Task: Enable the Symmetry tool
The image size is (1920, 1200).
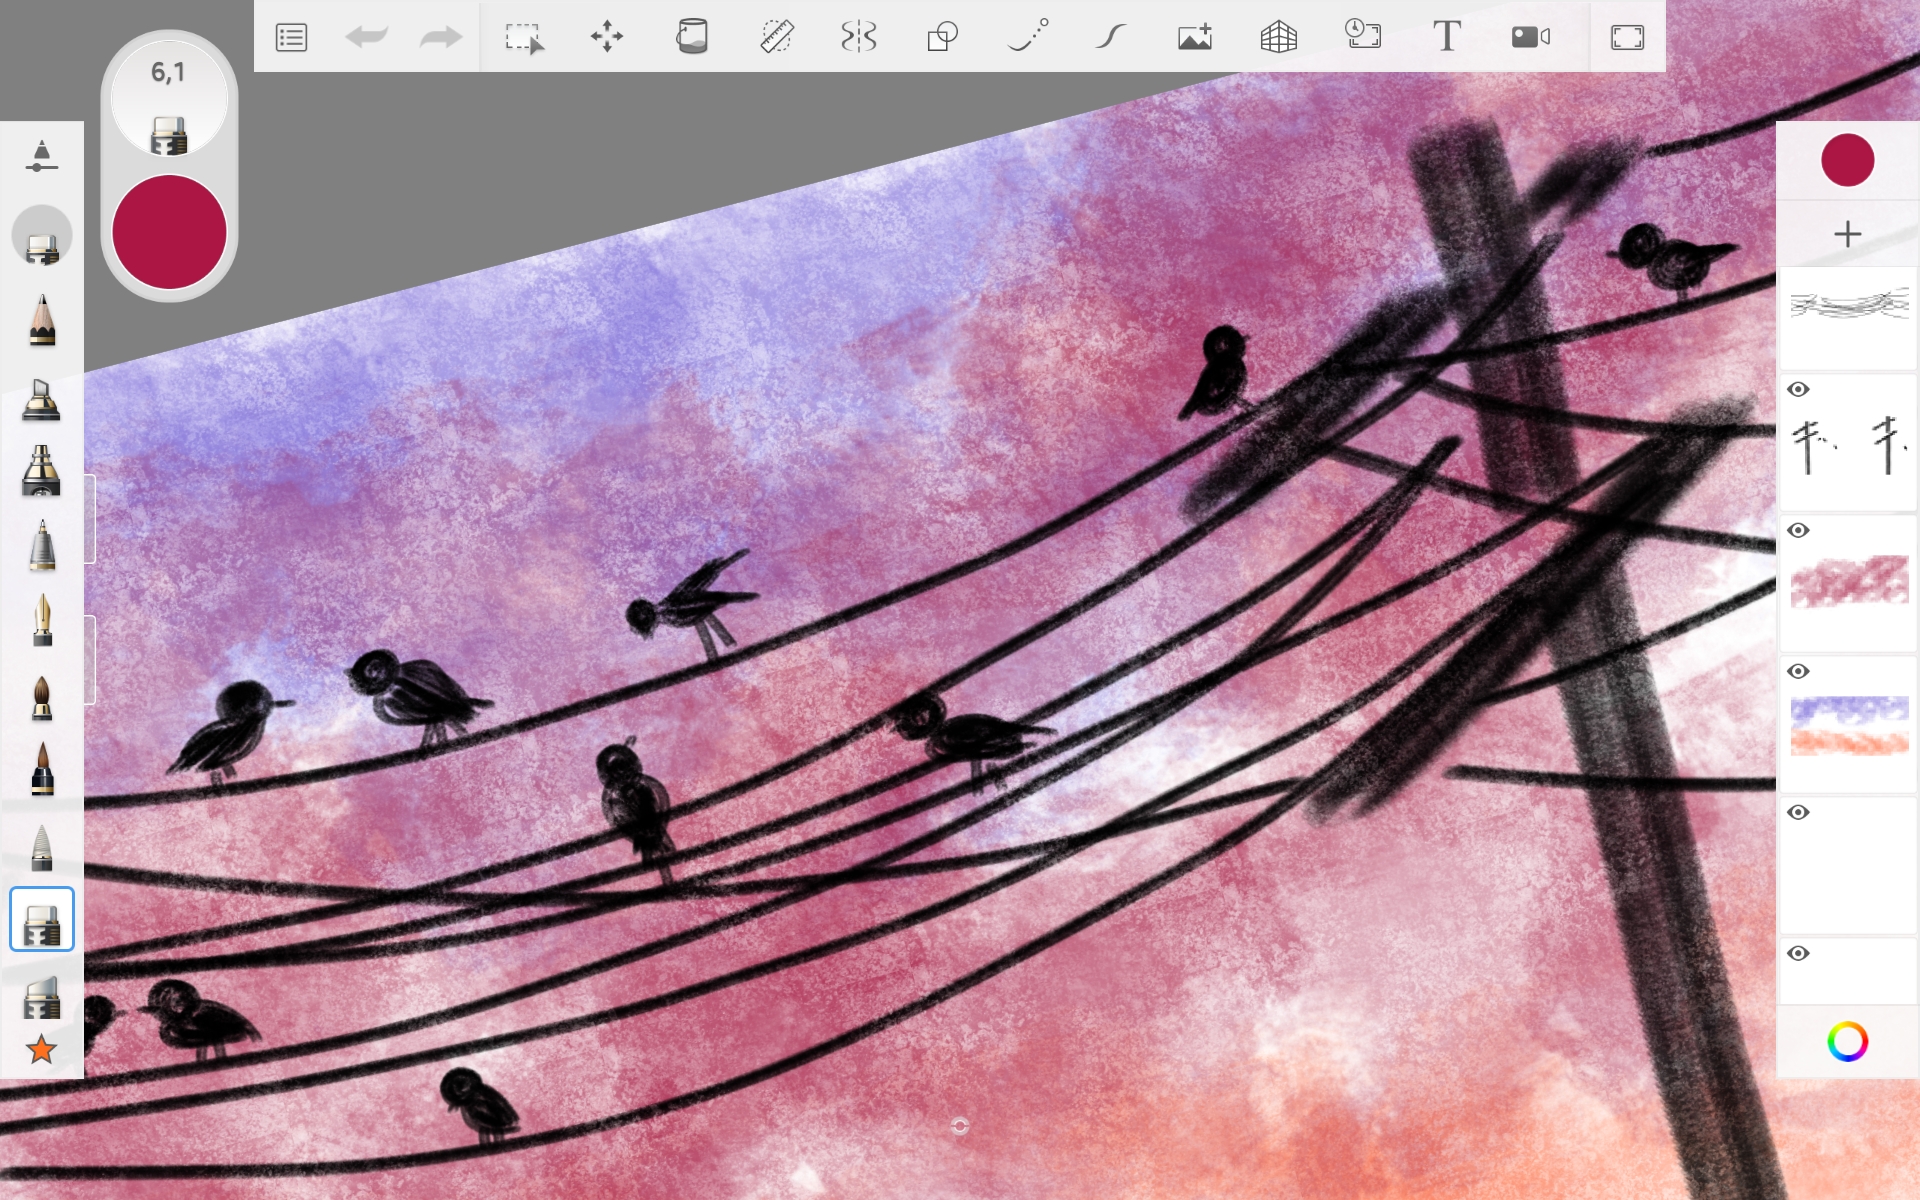Action: (859, 37)
